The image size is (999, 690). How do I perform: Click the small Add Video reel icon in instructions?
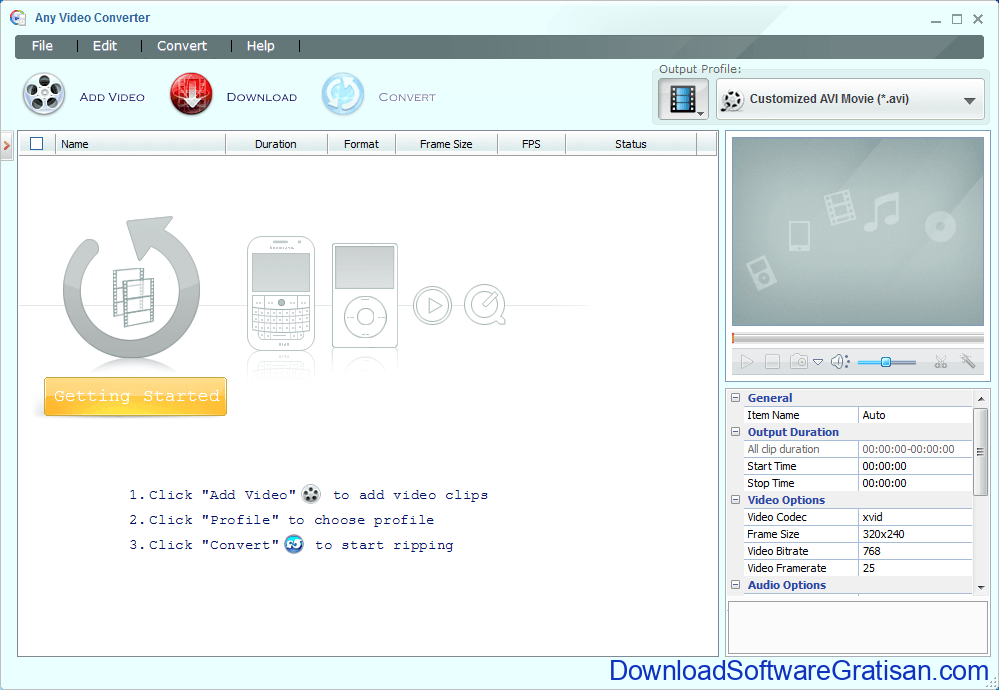[310, 494]
